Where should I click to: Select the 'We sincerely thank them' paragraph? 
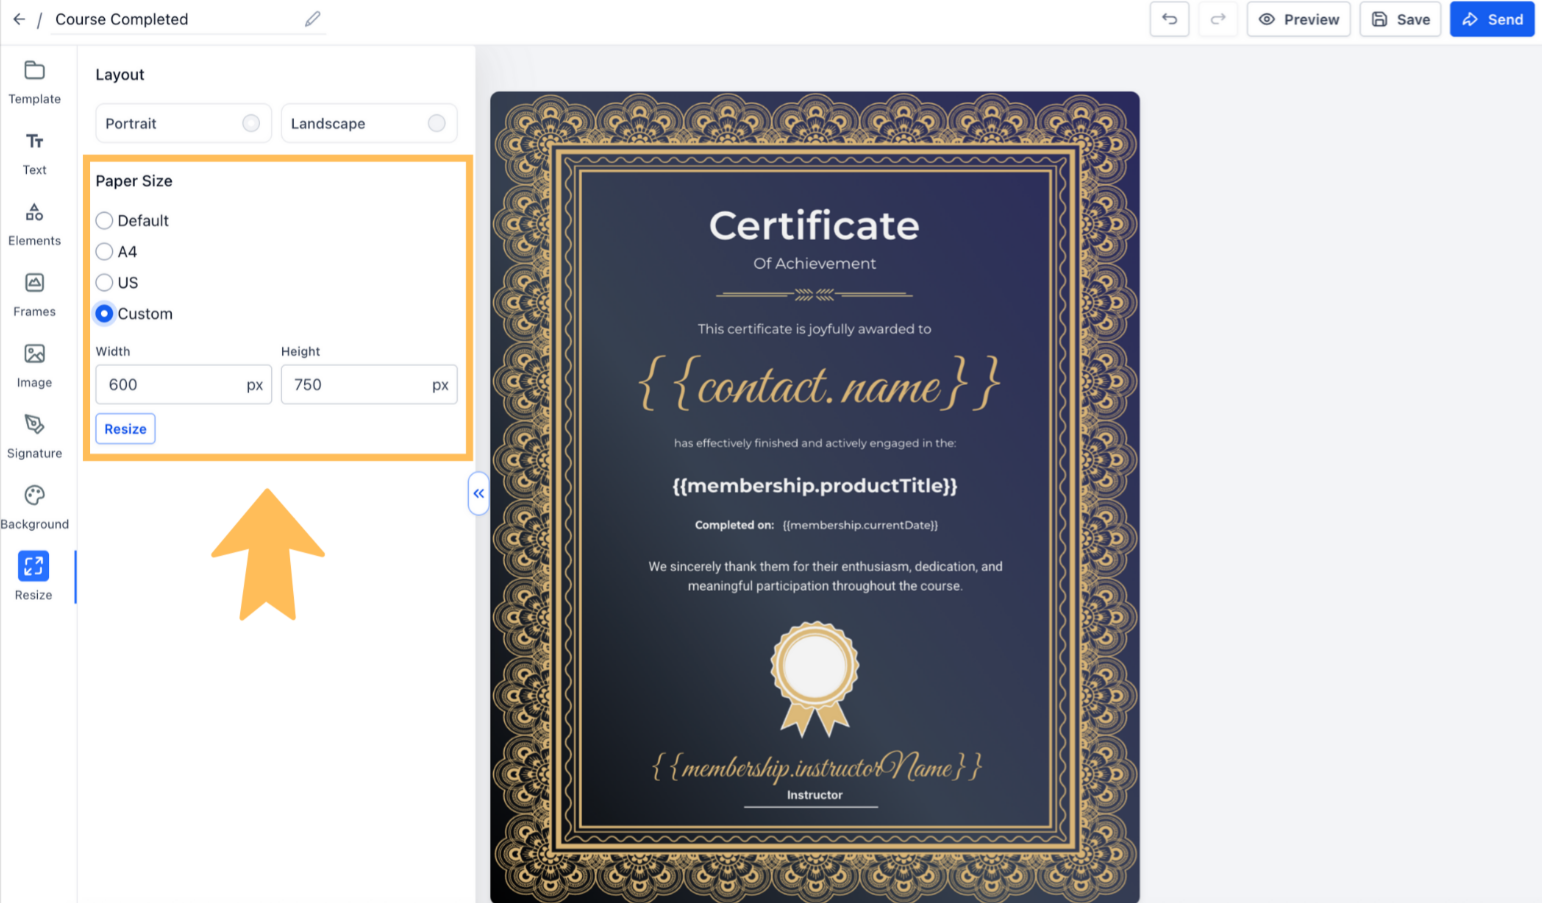(x=825, y=576)
